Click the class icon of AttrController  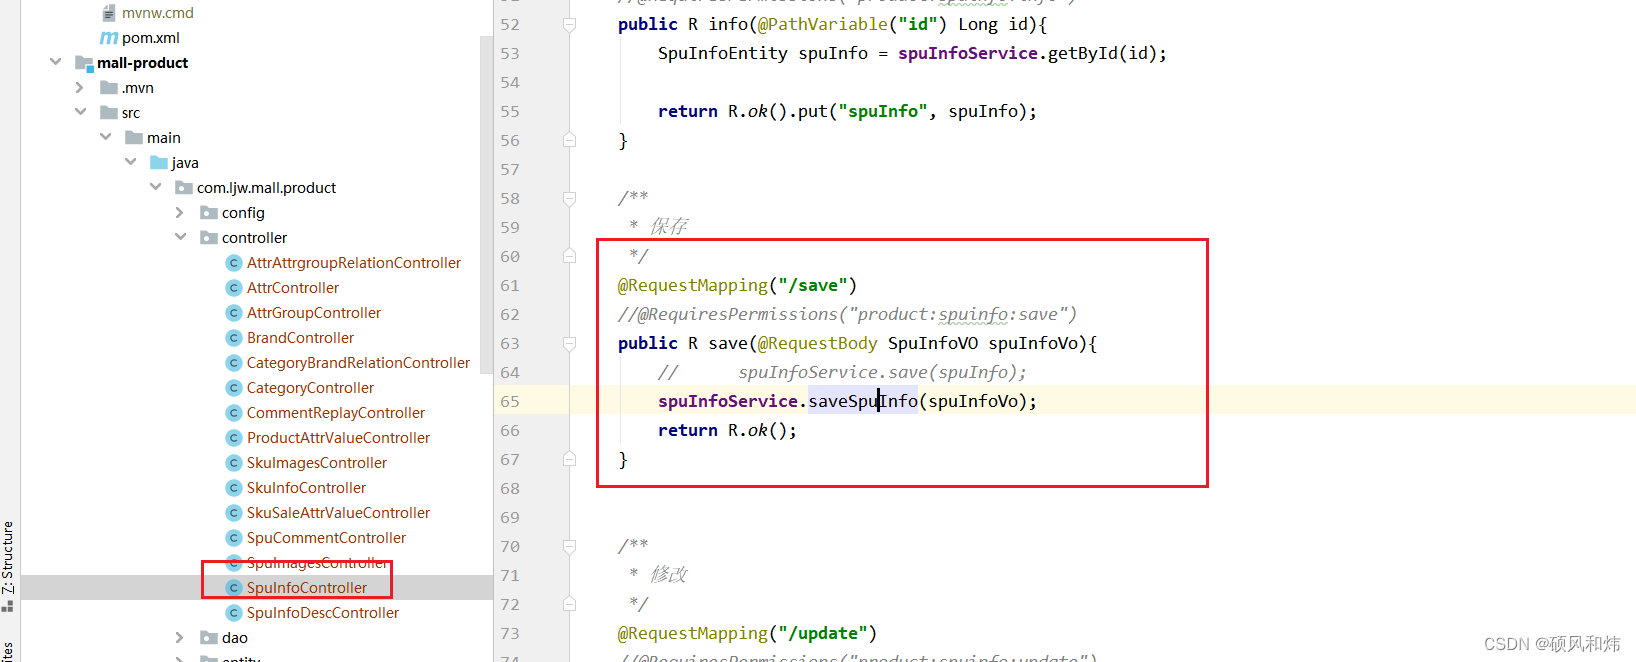click(234, 287)
